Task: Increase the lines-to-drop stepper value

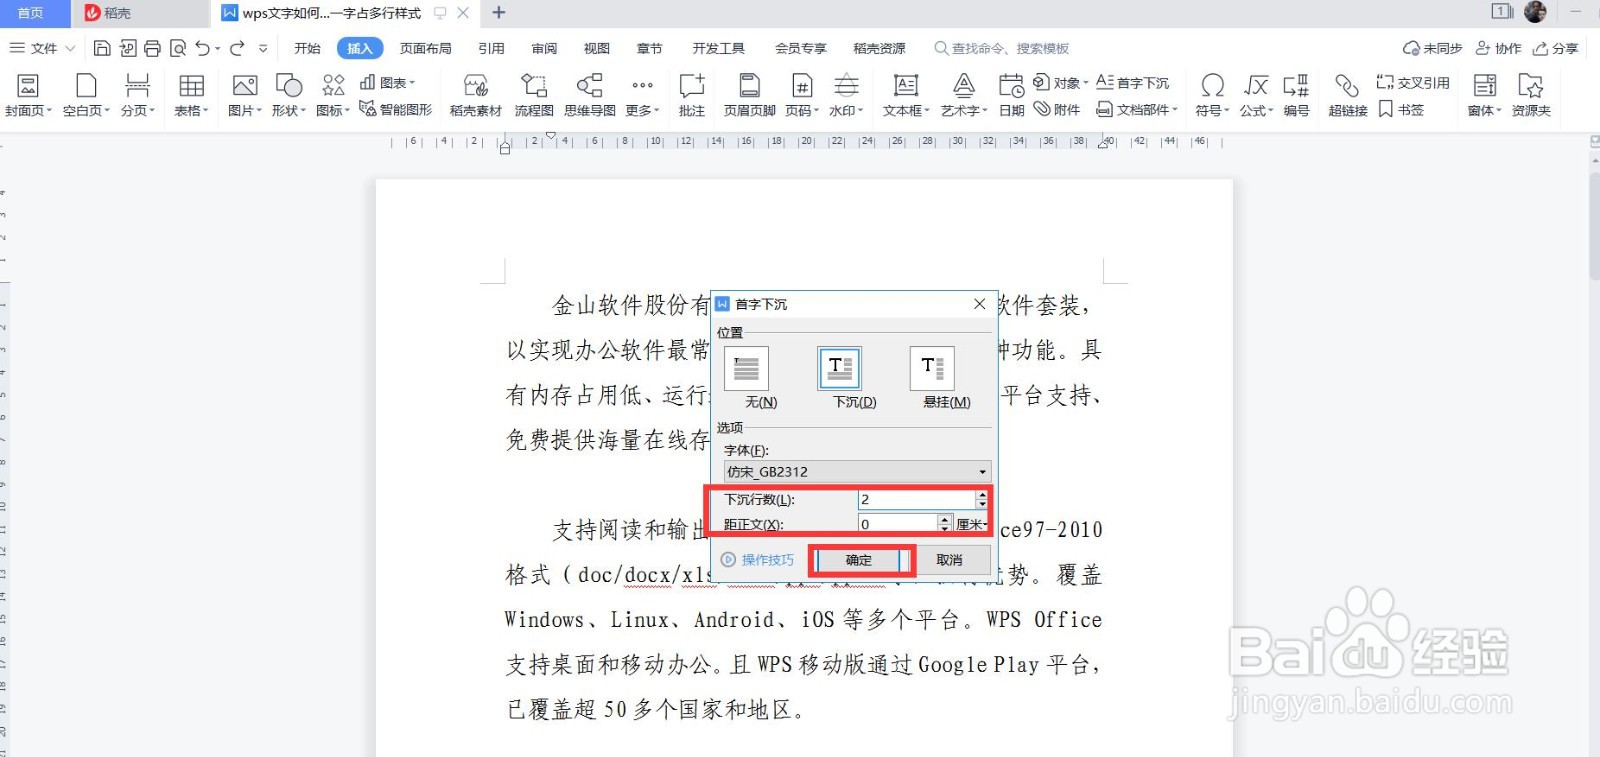Action: [982, 494]
